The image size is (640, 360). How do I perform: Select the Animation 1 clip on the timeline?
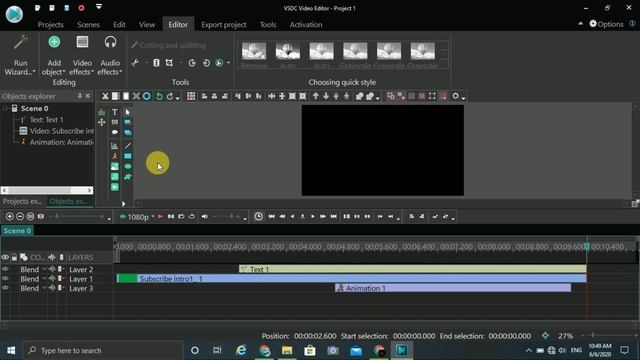(x=453, y=288)
